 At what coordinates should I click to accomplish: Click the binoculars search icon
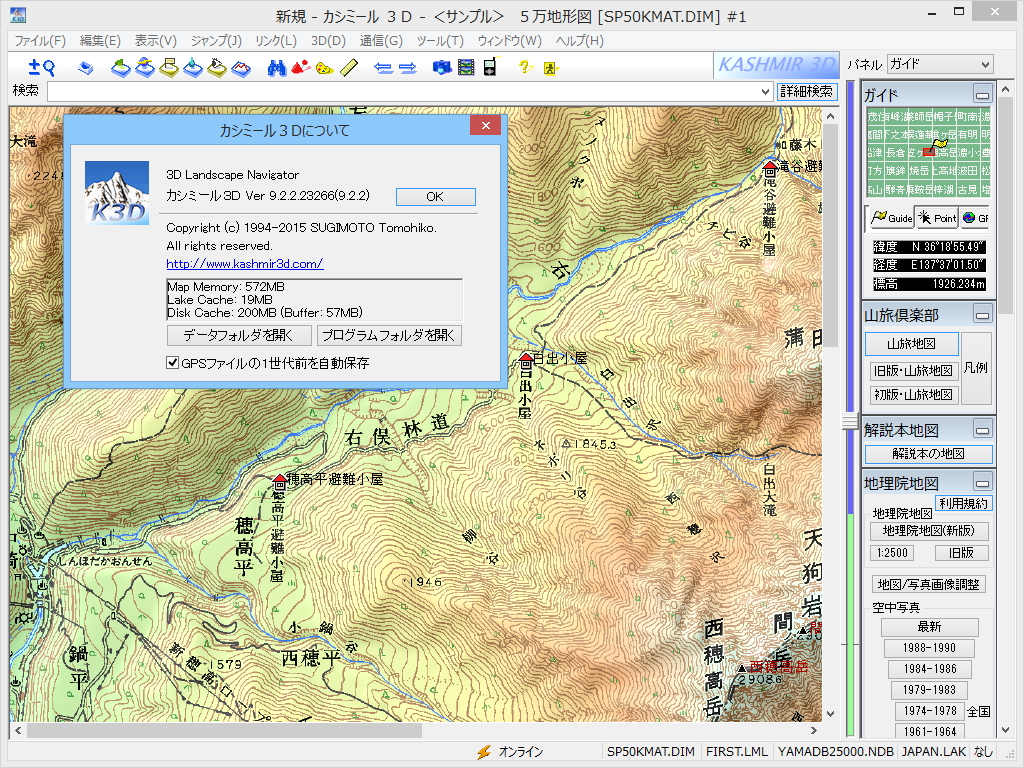(x=277, y=67)
